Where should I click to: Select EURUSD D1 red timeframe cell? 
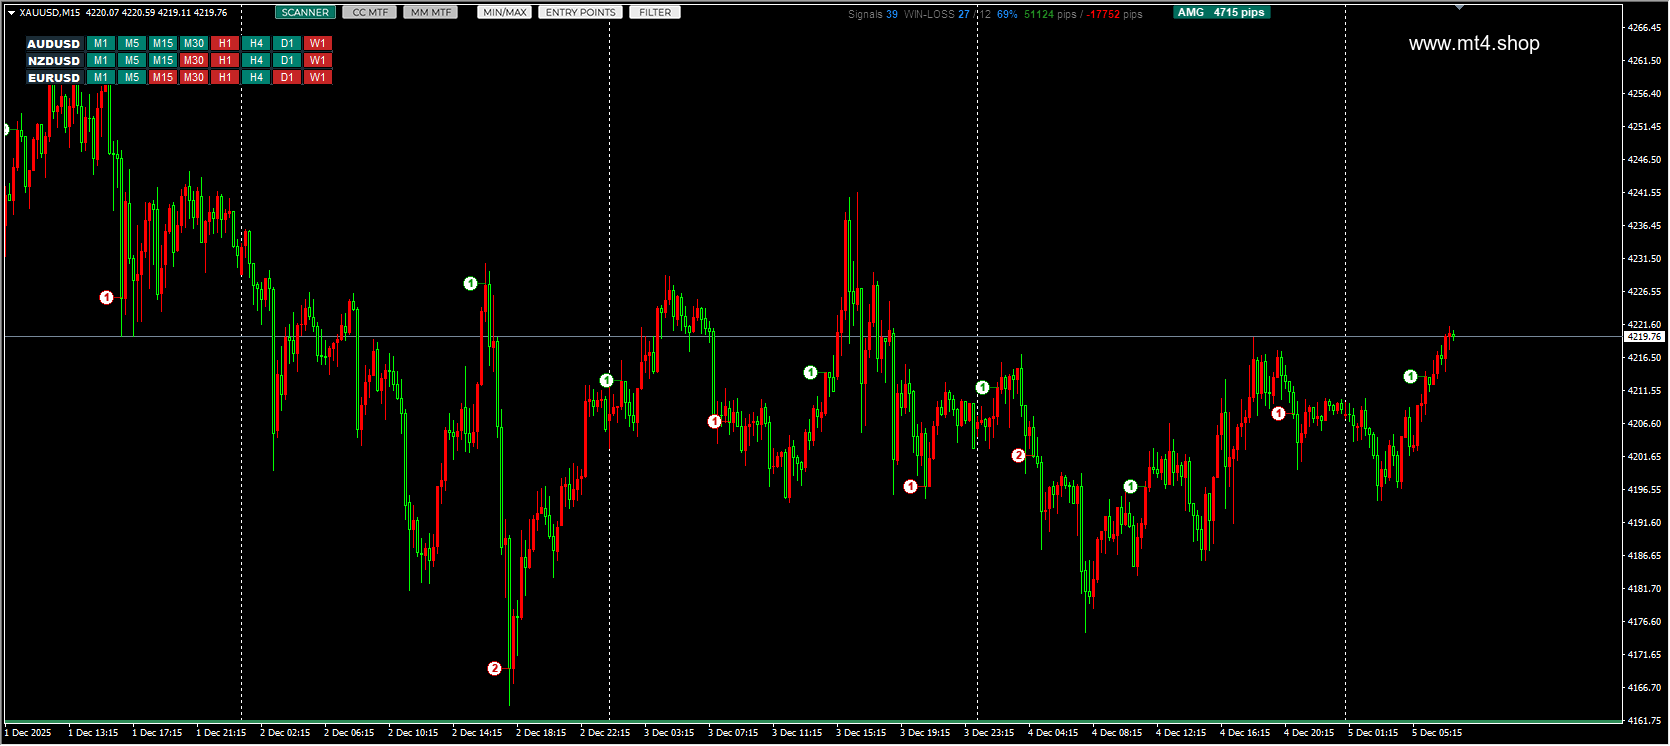point(287,77)
